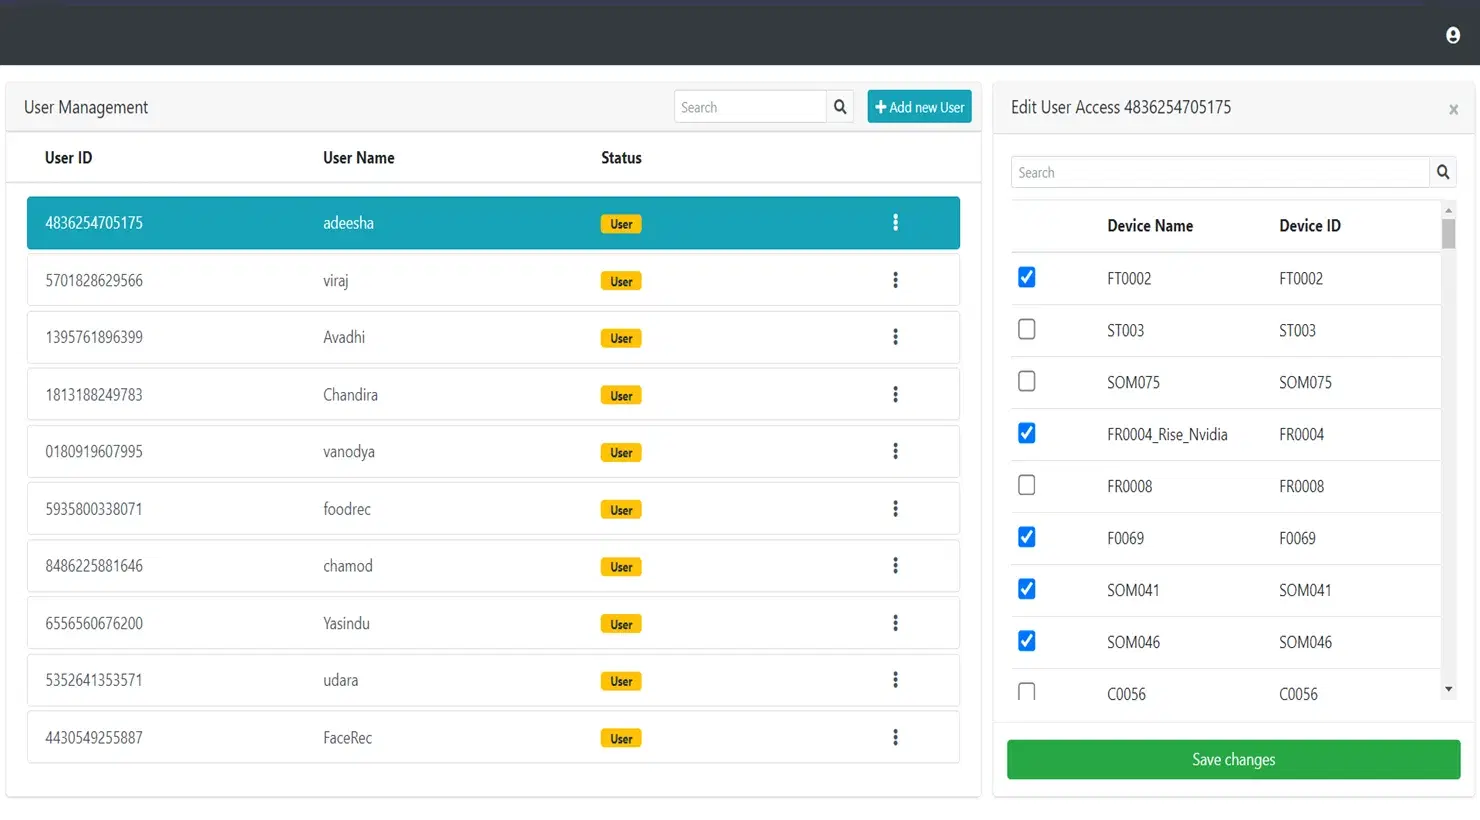Click the User Management search magnifier icon

pos(840,107)
